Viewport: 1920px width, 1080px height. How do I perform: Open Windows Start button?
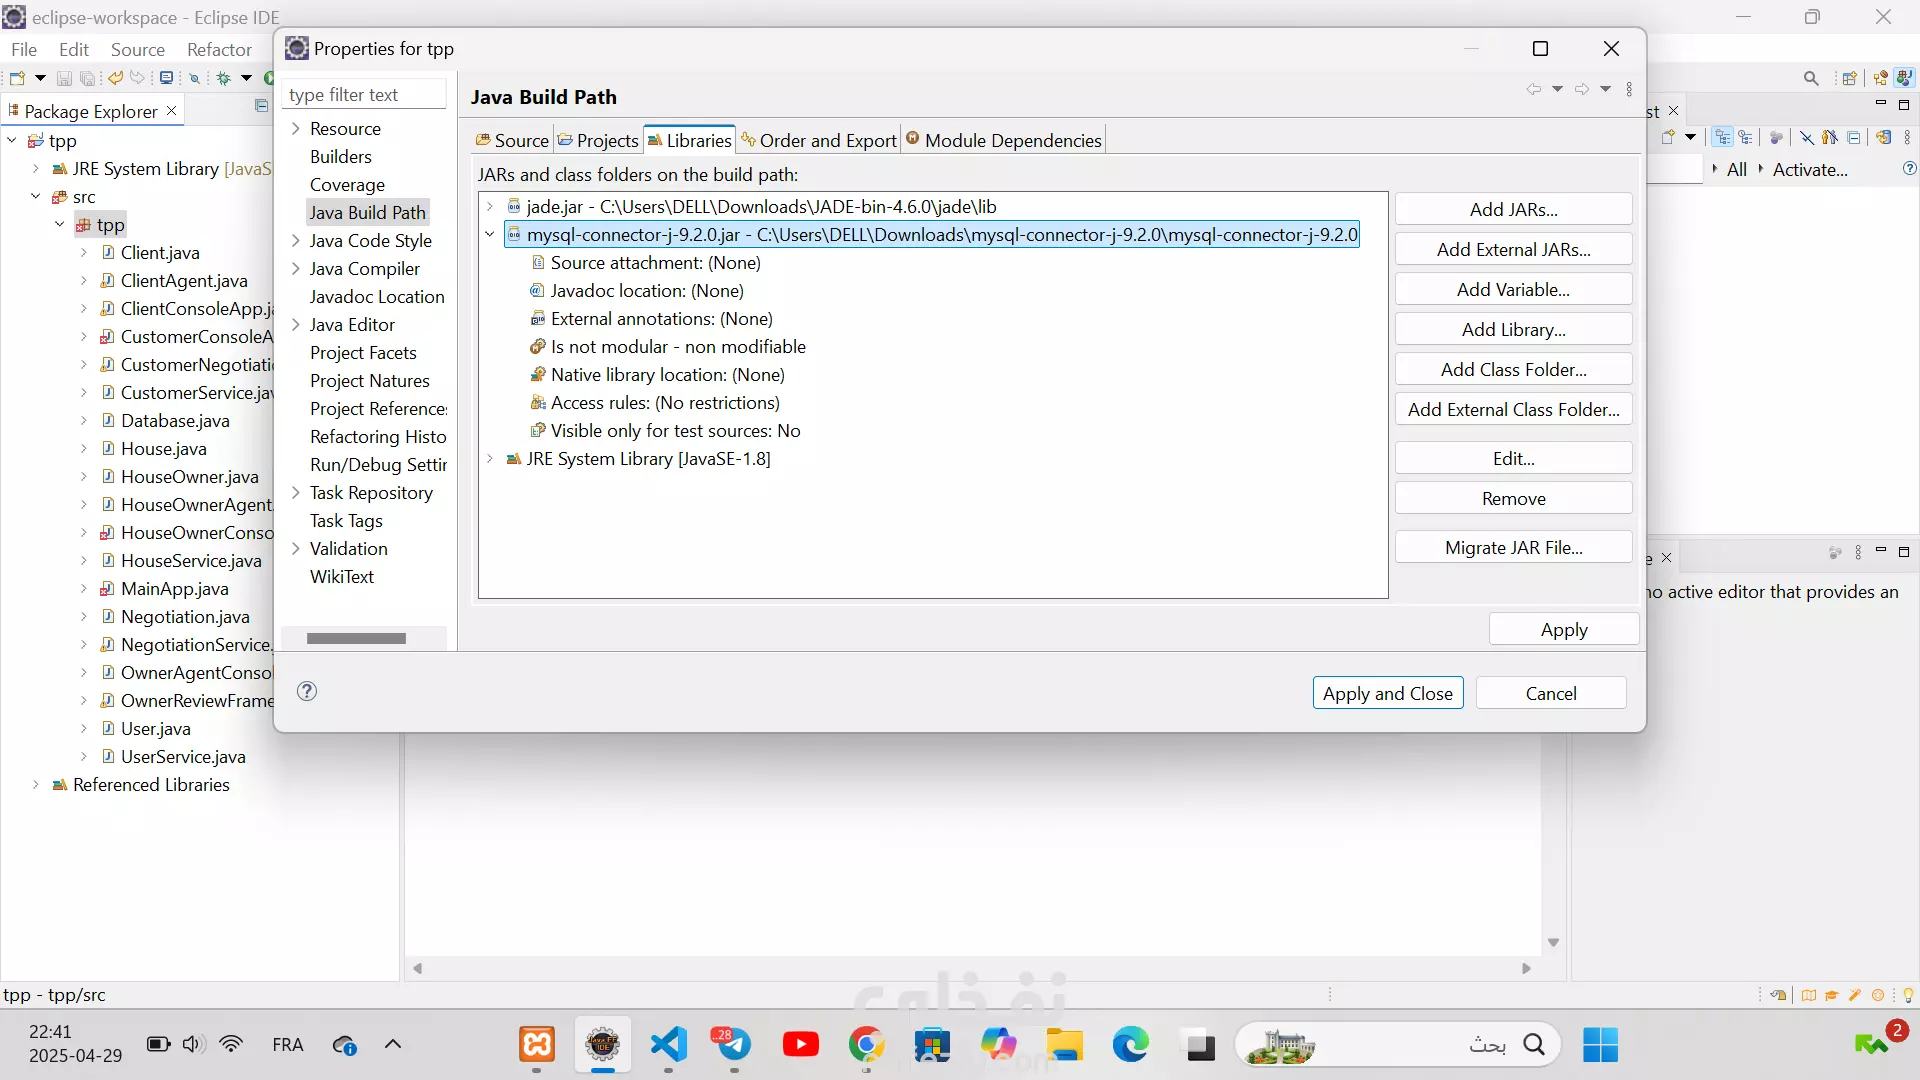[1600, 1045]
